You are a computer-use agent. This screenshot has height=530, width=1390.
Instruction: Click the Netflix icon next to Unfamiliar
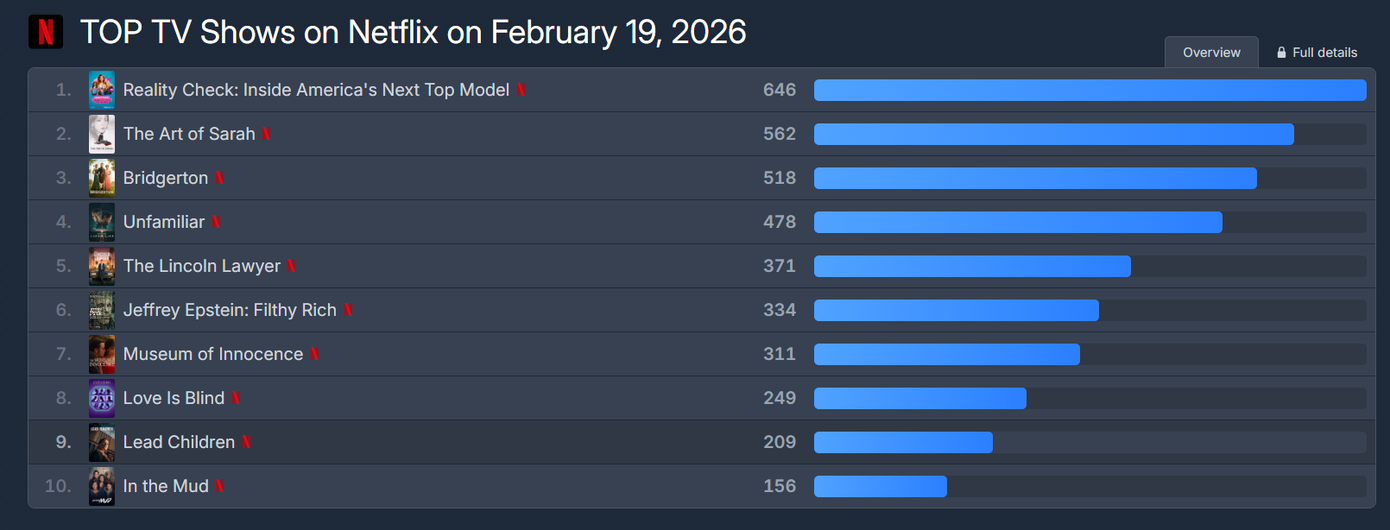(x=216, y=222)
